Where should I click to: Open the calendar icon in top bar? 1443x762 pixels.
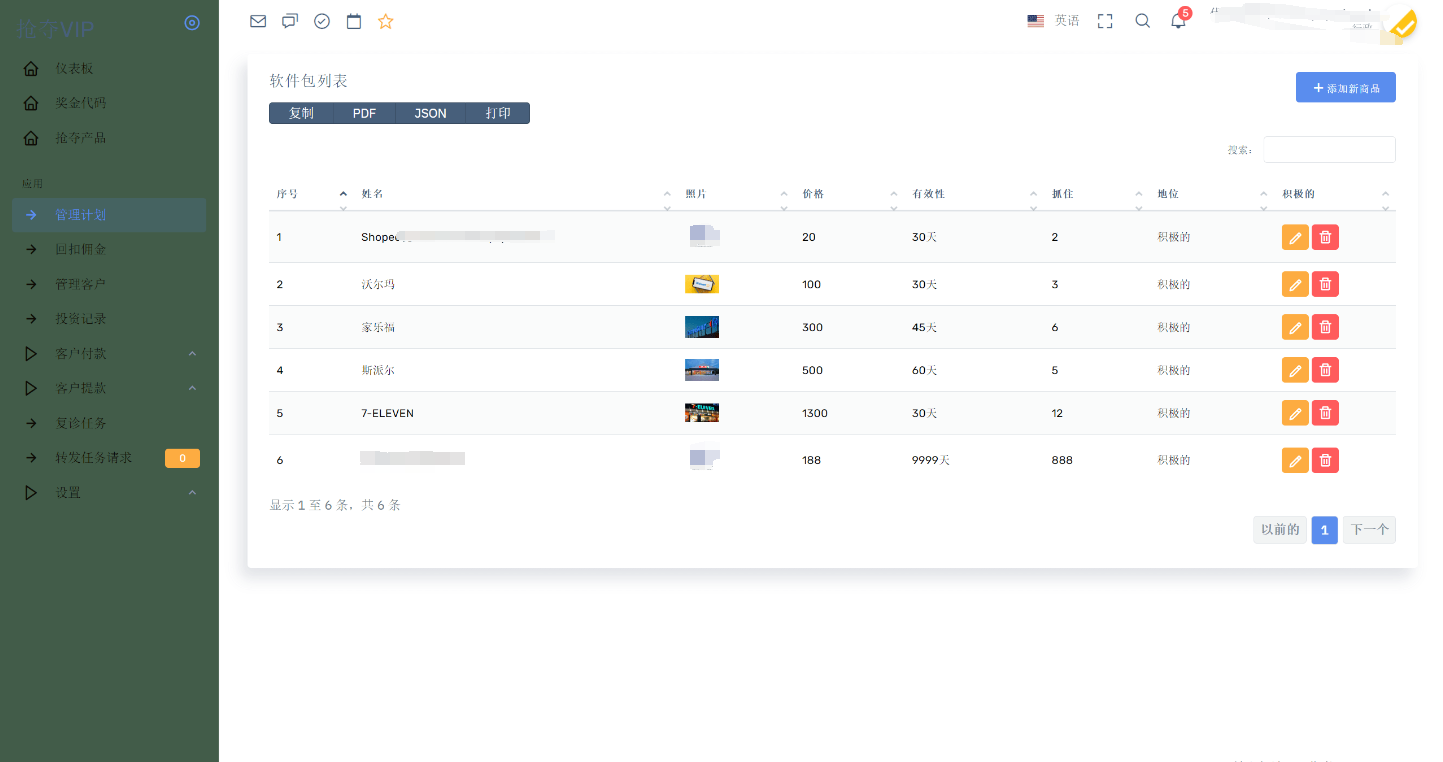click(x=354, y=21)
